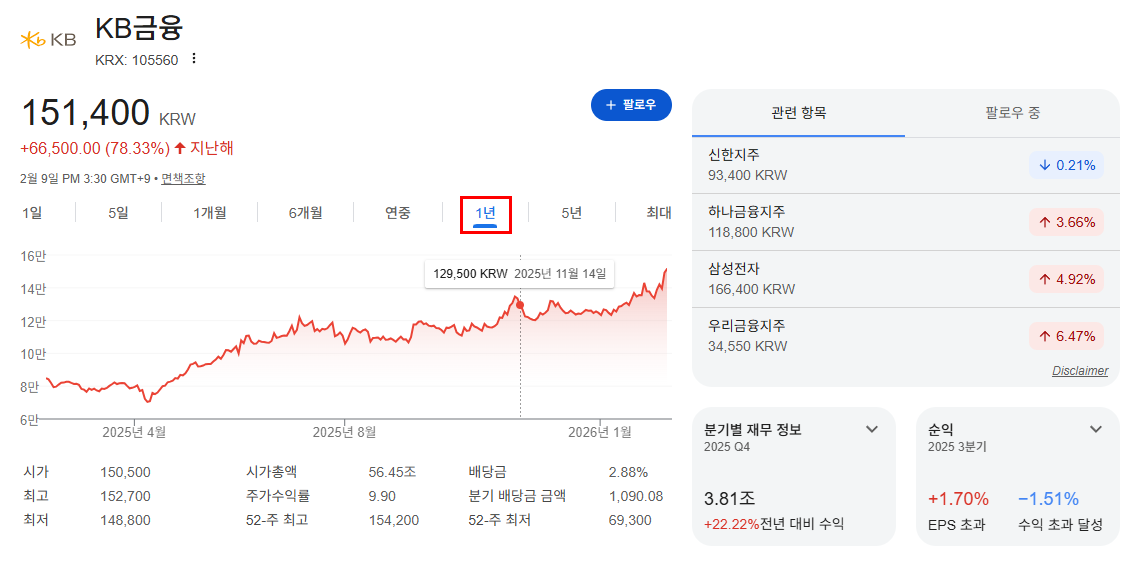The image size is (1133, 561).
Task: Click the 팔로우 follow button
Action: (x=631, y=105)
